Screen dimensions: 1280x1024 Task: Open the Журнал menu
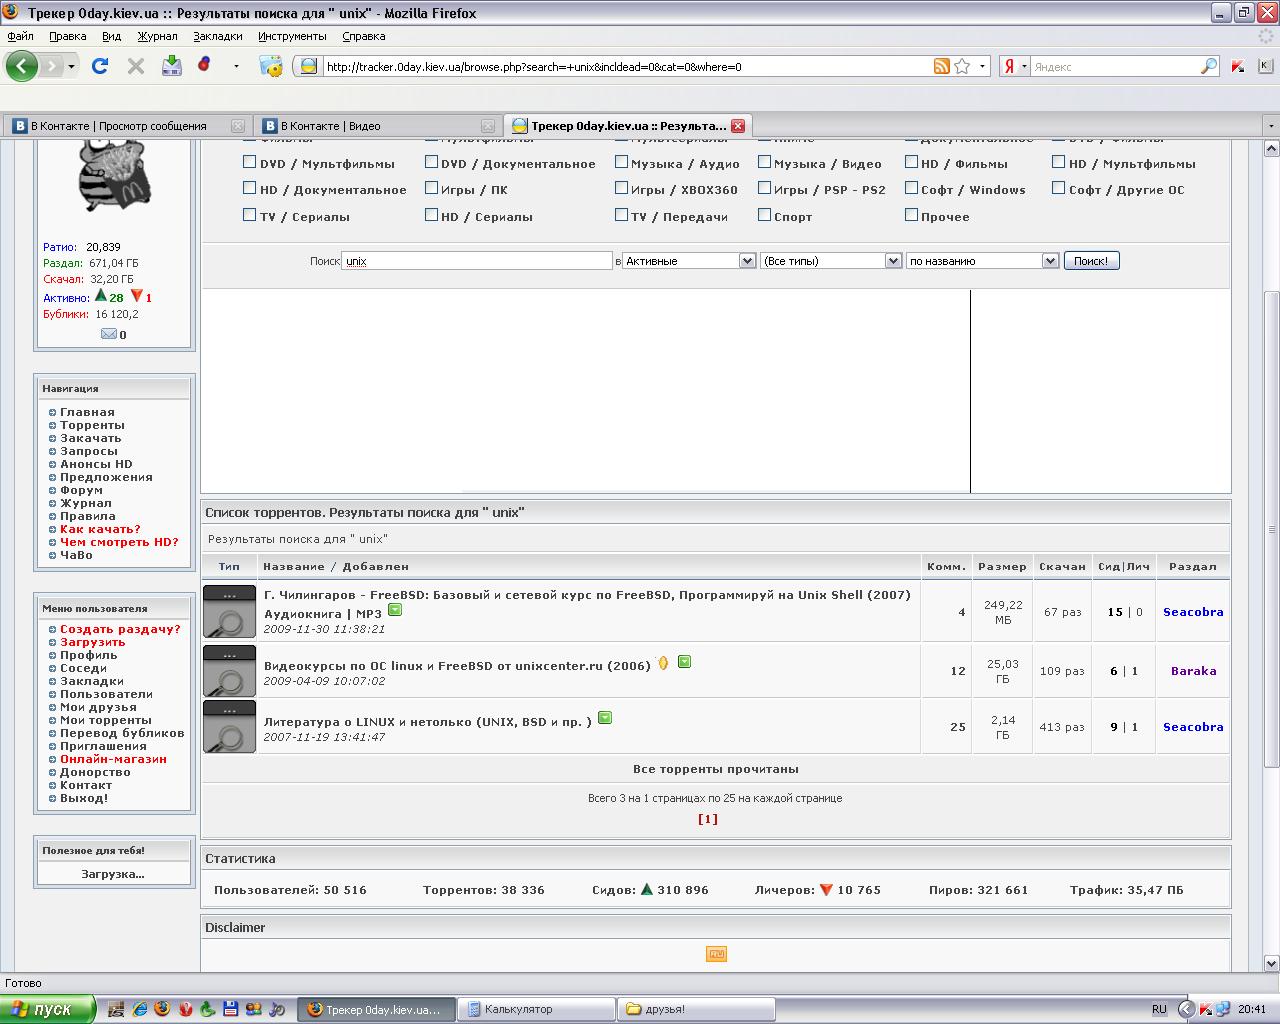pos(157,36)
